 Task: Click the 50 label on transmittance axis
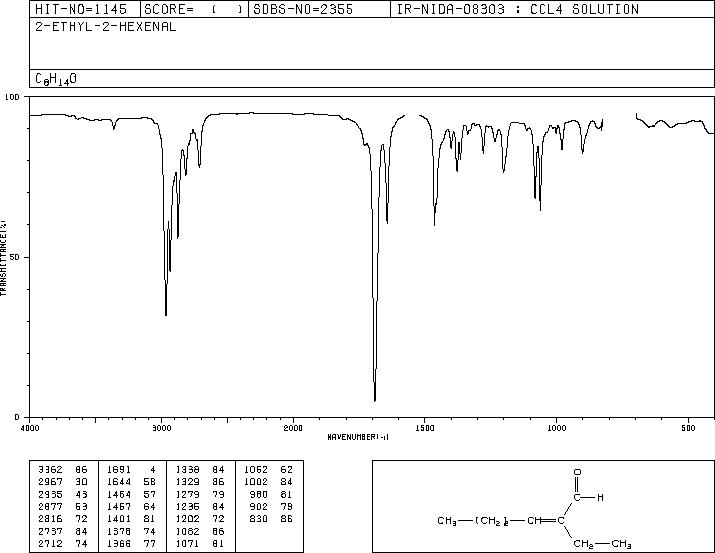point(15,257)
